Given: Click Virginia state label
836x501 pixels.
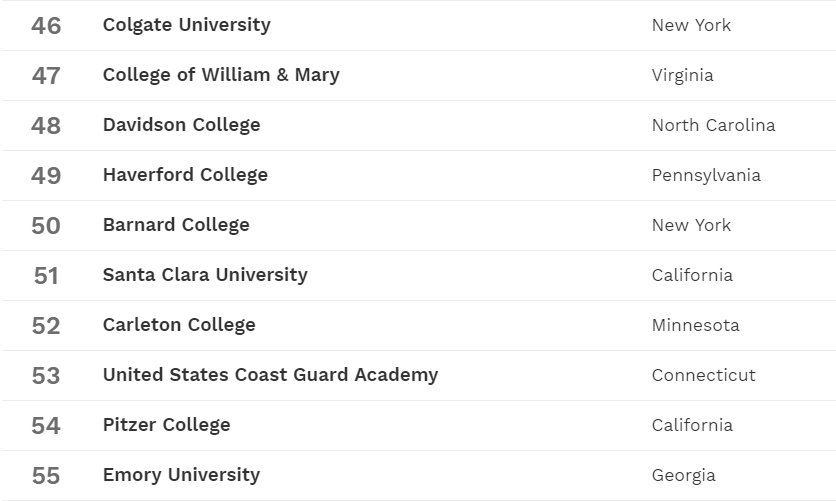Looking at the screenshot, I should 682,75.
